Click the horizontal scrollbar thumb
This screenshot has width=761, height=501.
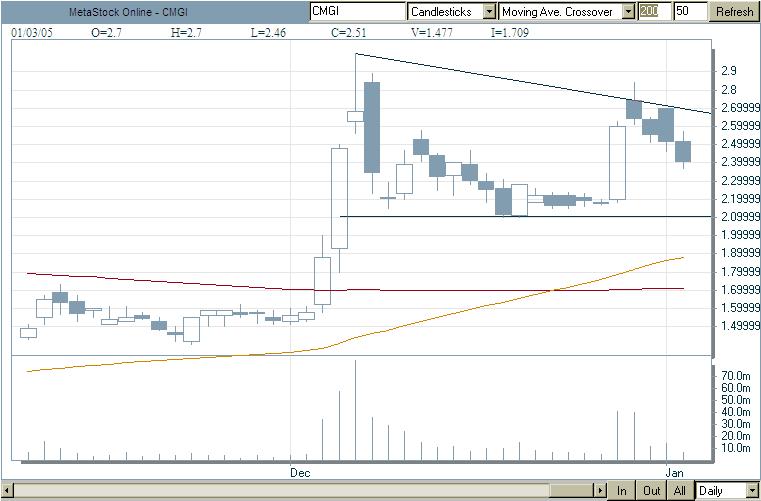point(572,490)
